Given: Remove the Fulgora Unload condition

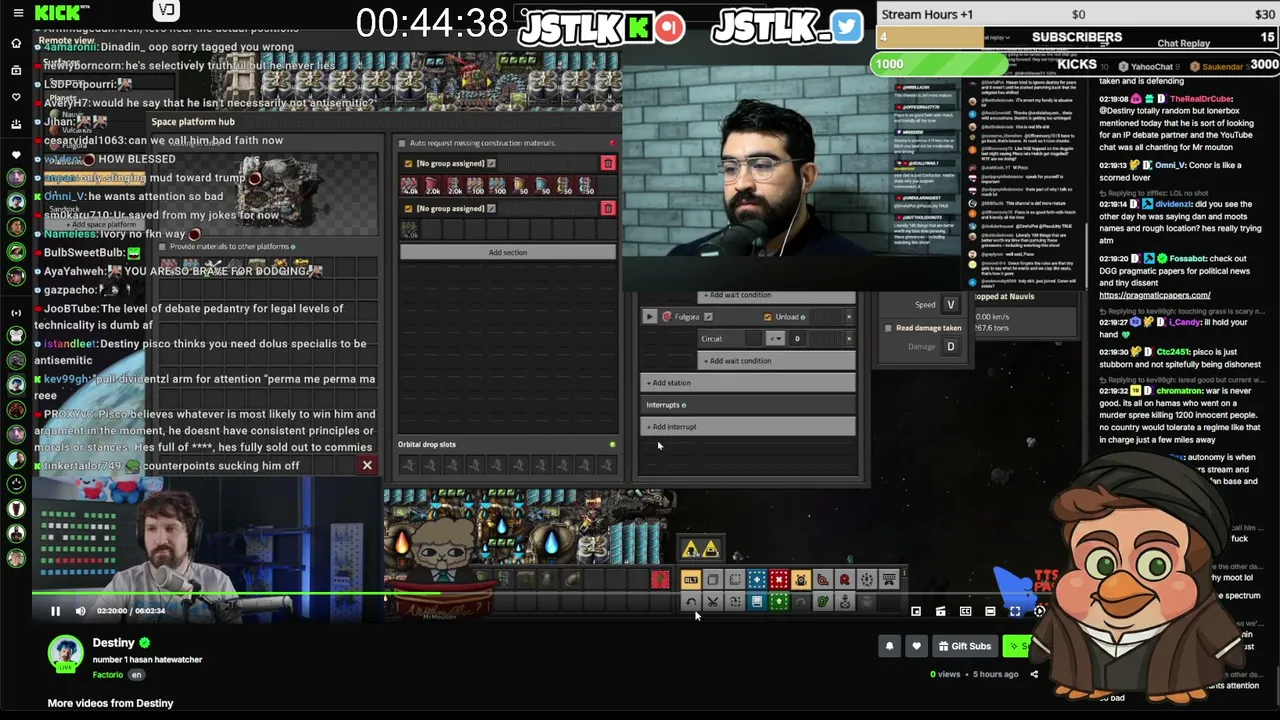Looking at the screenshot, I should pos(849,317).
